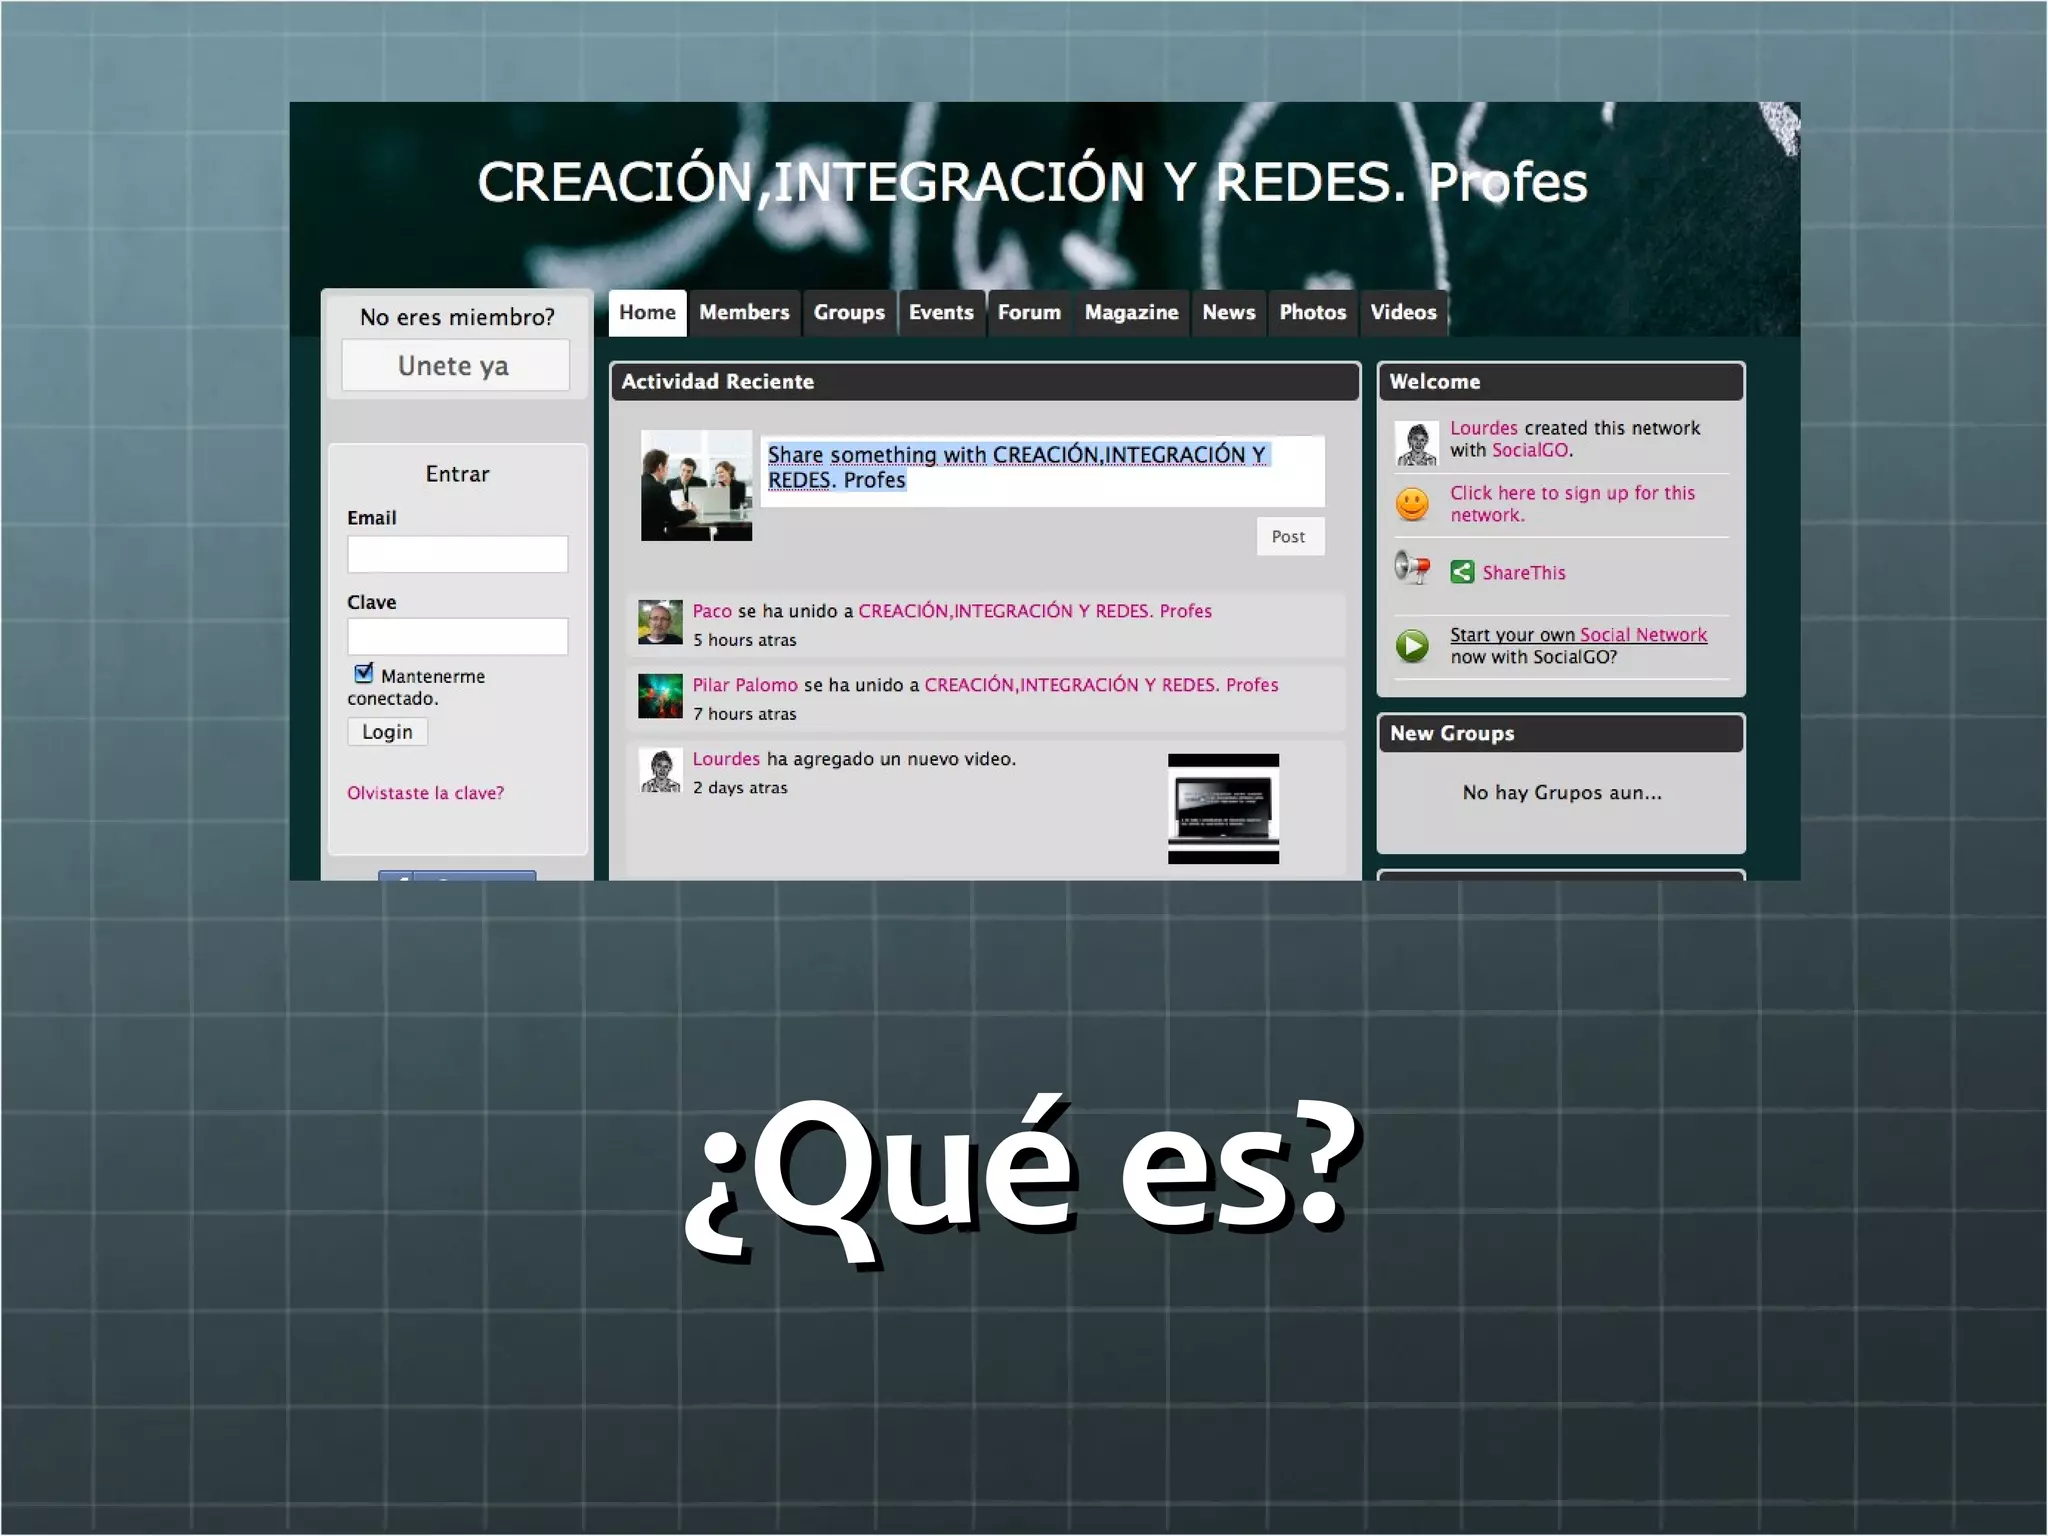The height and width of the screenshot is (1536, 2048).
Task: Click the Login button
Action: pyautogui.click(x=387, y=732)
